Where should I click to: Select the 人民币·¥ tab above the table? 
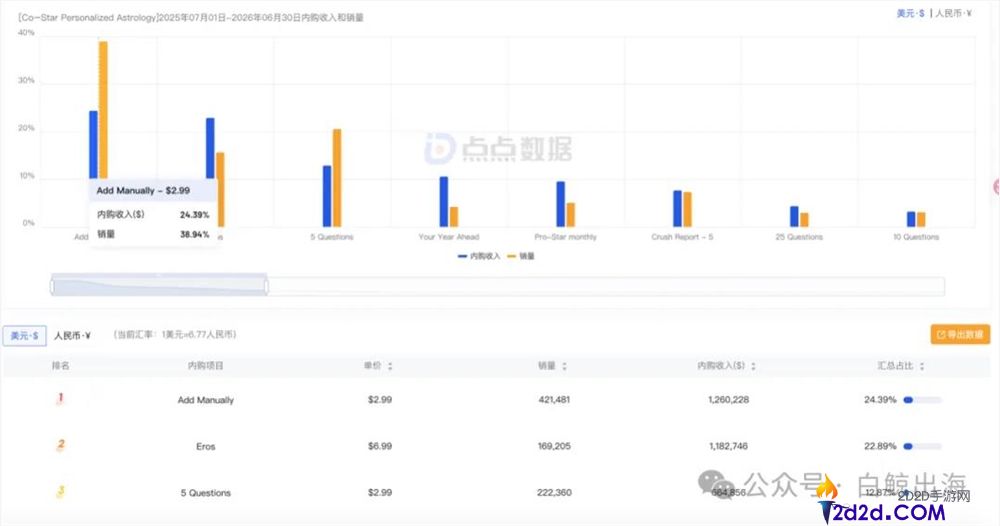72,335
